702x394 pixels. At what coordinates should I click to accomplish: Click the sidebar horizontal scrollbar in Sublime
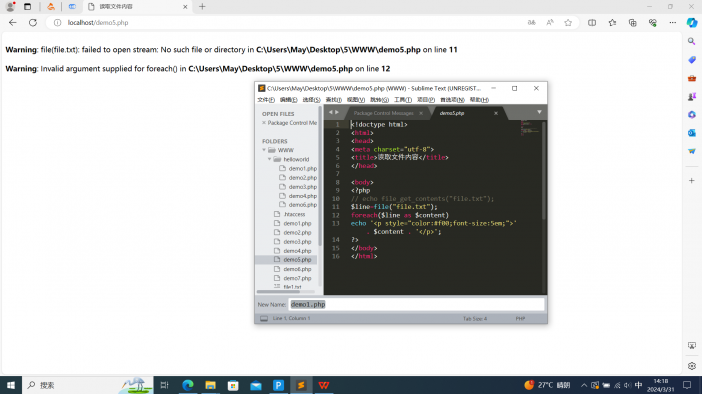pos(278,291)
